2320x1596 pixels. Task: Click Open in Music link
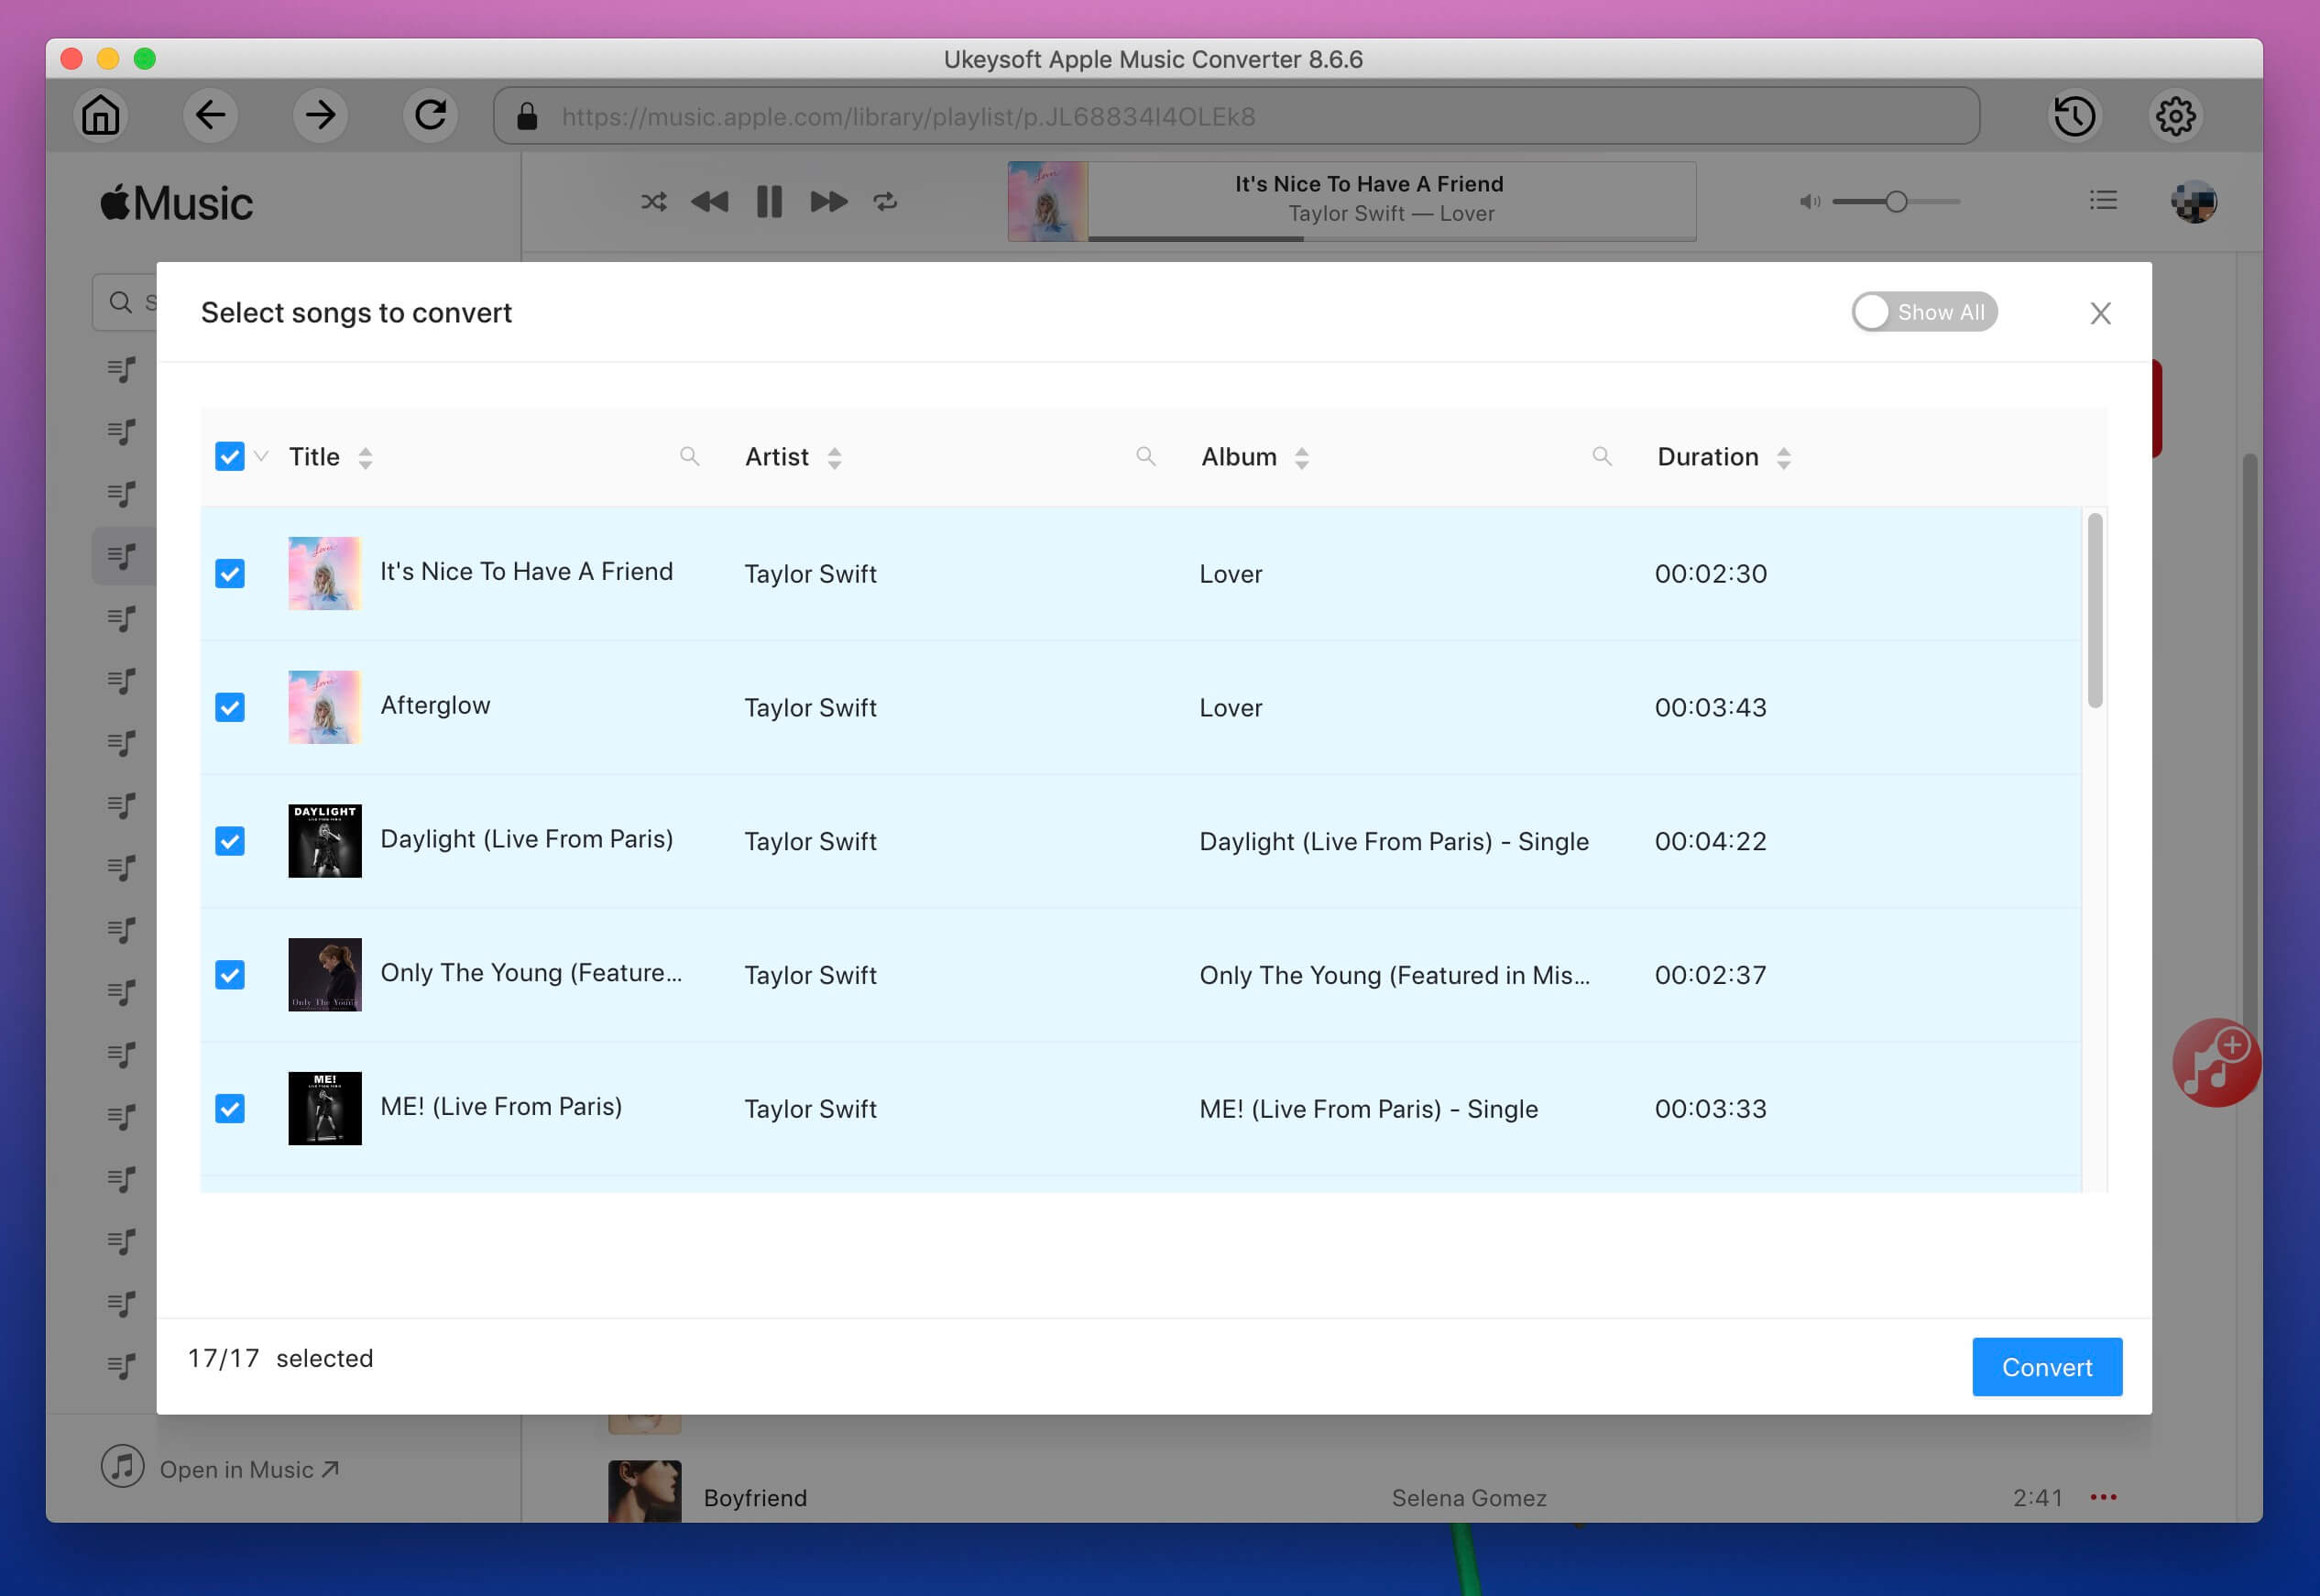(x=246, y=1469)
